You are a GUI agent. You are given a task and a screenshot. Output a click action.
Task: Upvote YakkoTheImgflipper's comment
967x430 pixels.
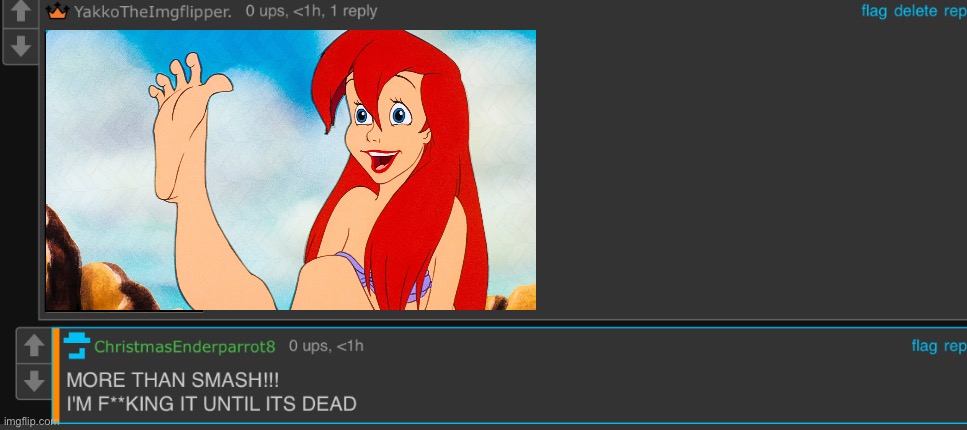tap(21, 12)
